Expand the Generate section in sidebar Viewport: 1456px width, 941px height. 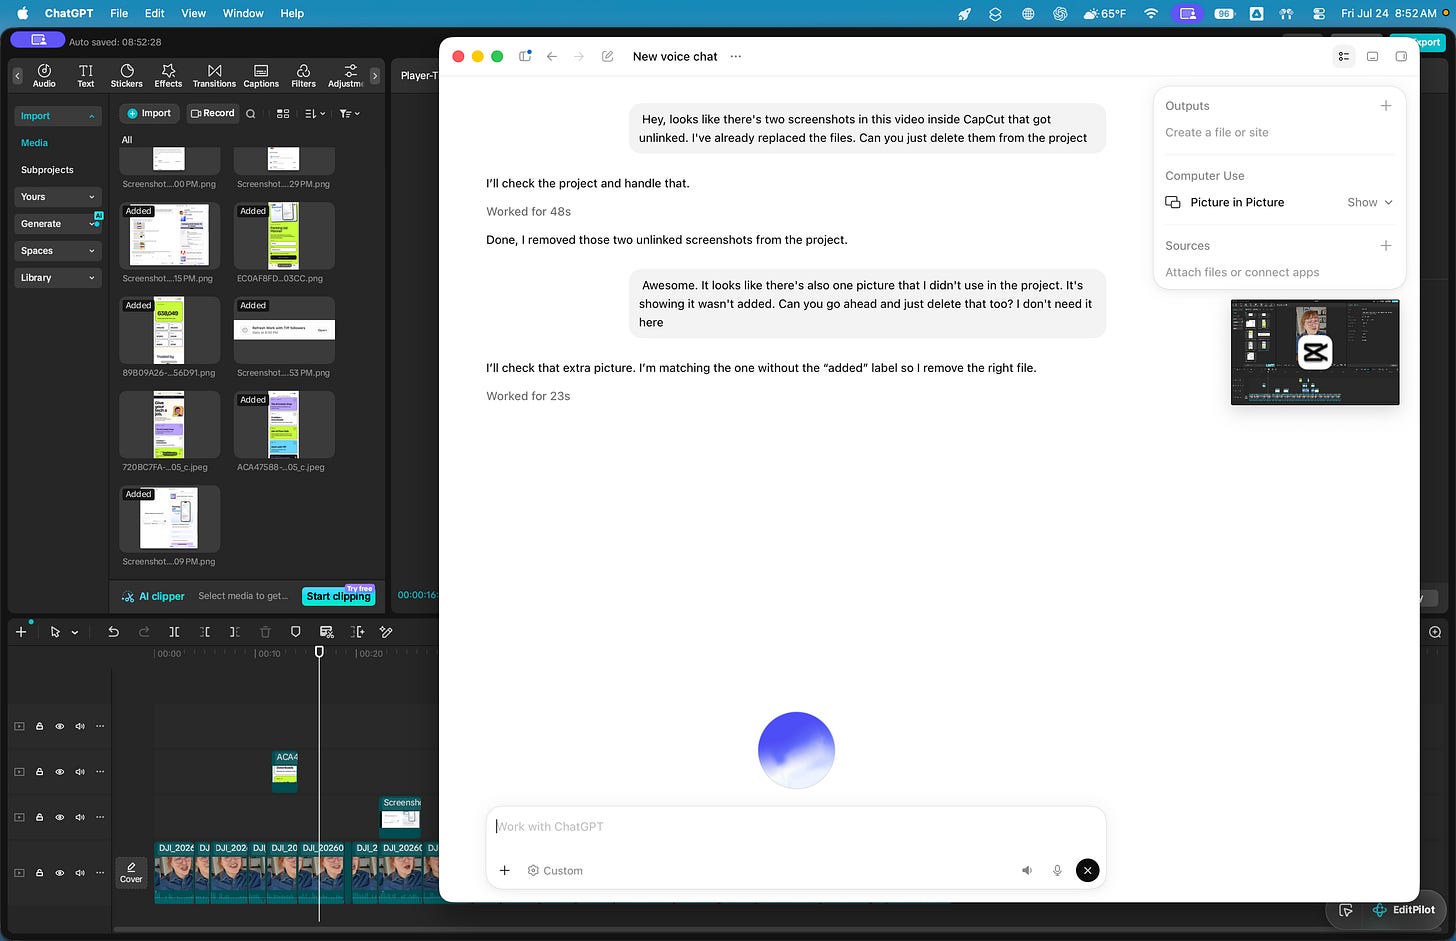pyautogui.click(x=58, y=224)
